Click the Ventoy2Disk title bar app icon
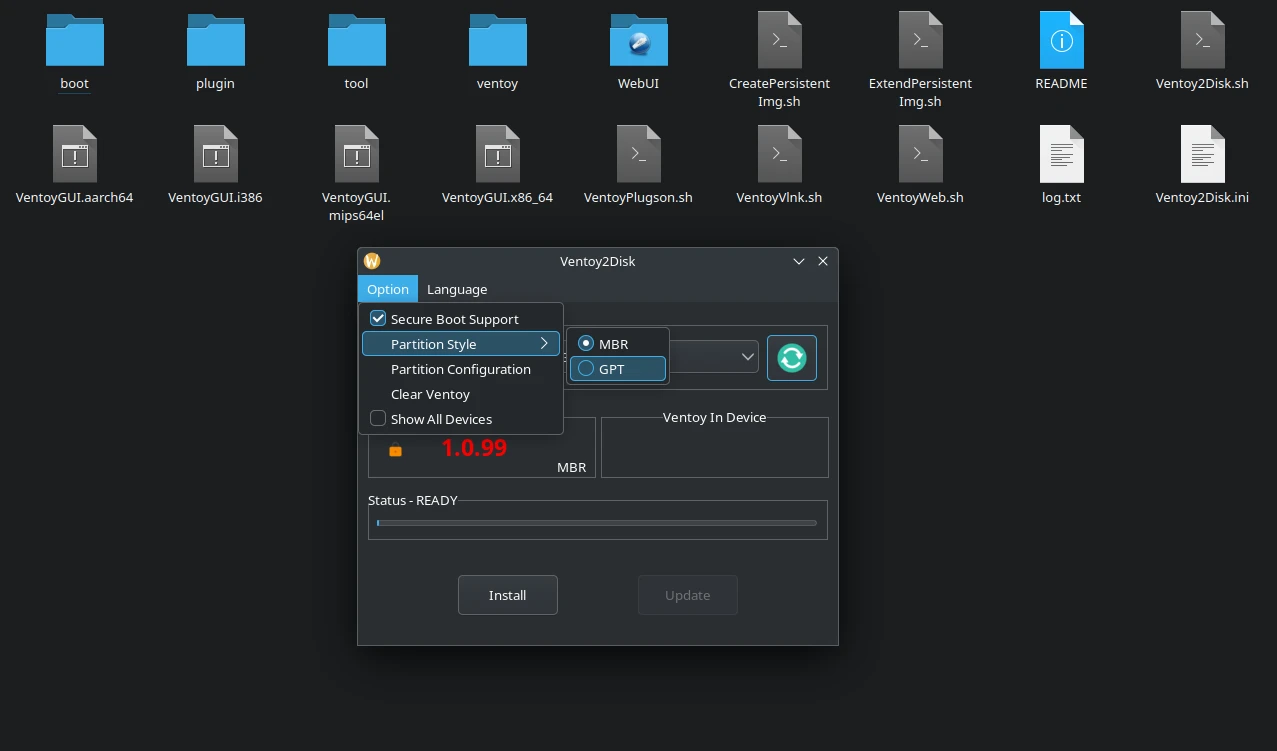Viewport: 1277px width, 751px height. 372,261
